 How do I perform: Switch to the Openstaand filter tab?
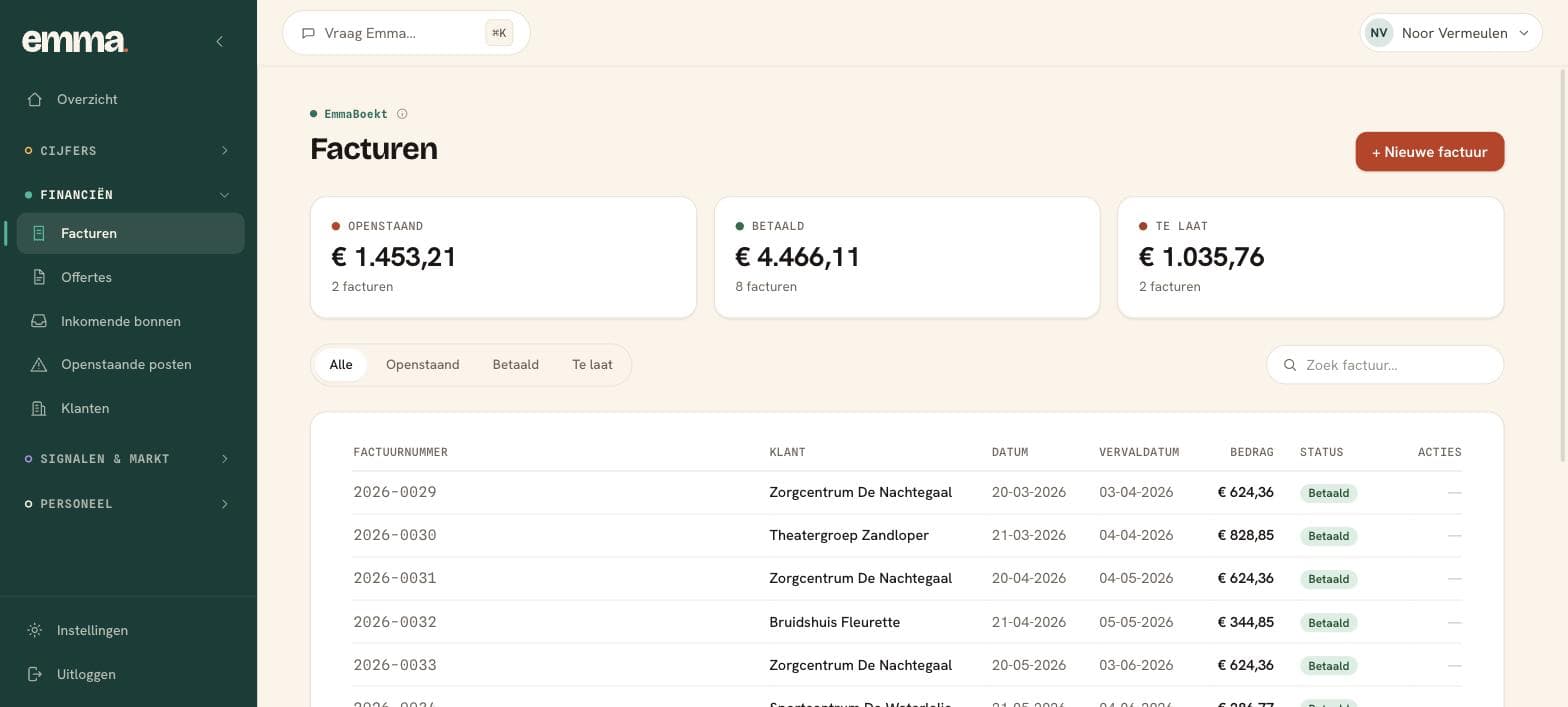click(x=423, y=364)
